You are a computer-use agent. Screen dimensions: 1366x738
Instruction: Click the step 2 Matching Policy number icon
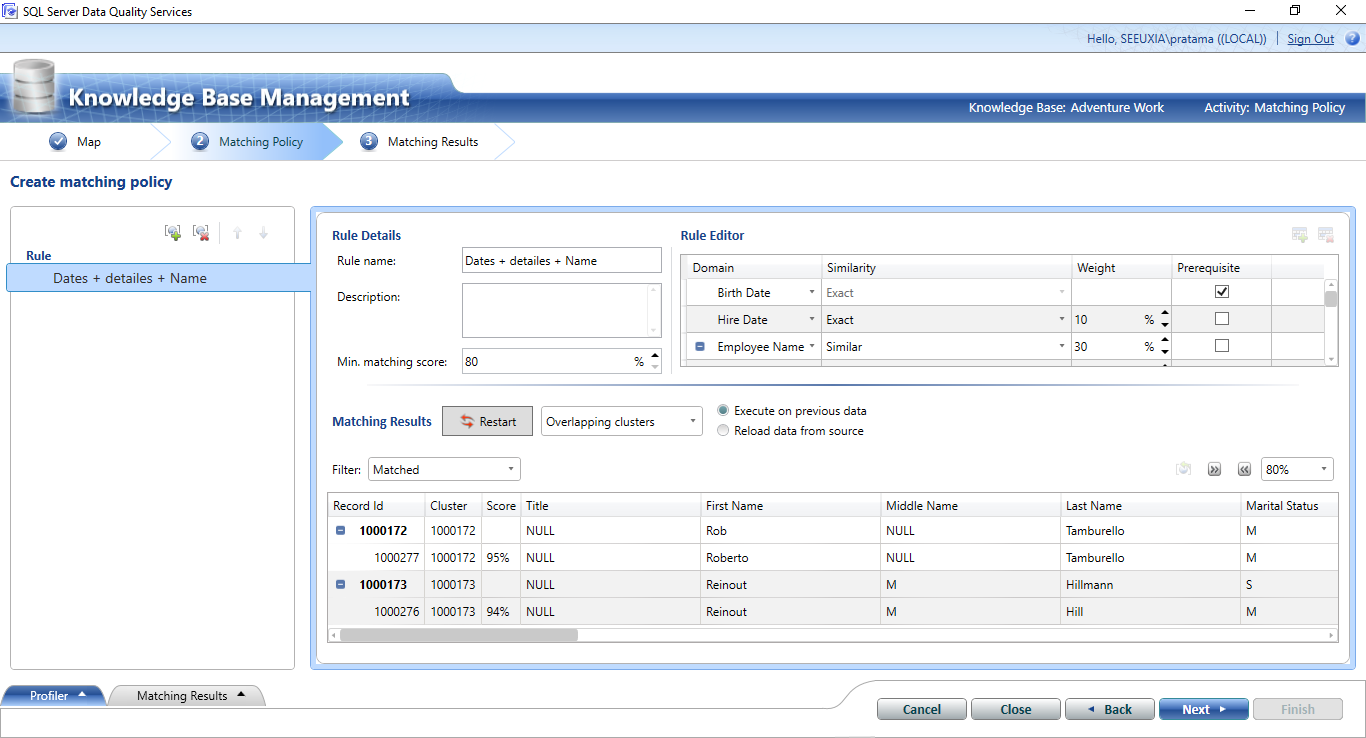200,142
